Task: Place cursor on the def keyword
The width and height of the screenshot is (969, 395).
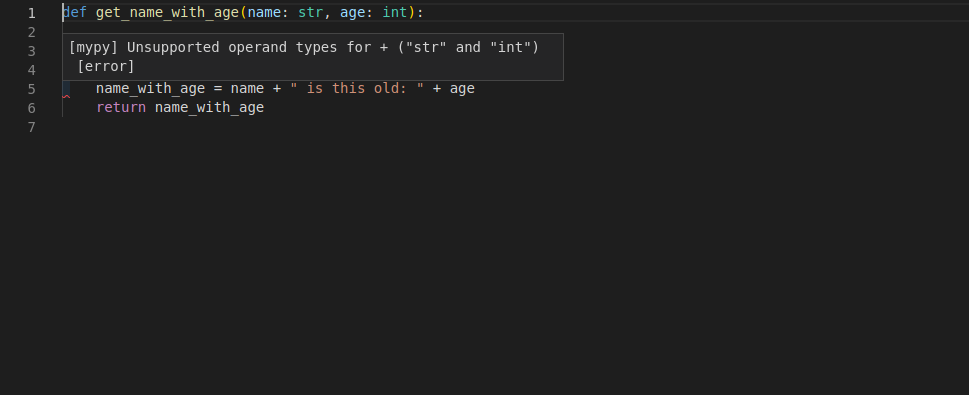Action: (x=75, y=12)
